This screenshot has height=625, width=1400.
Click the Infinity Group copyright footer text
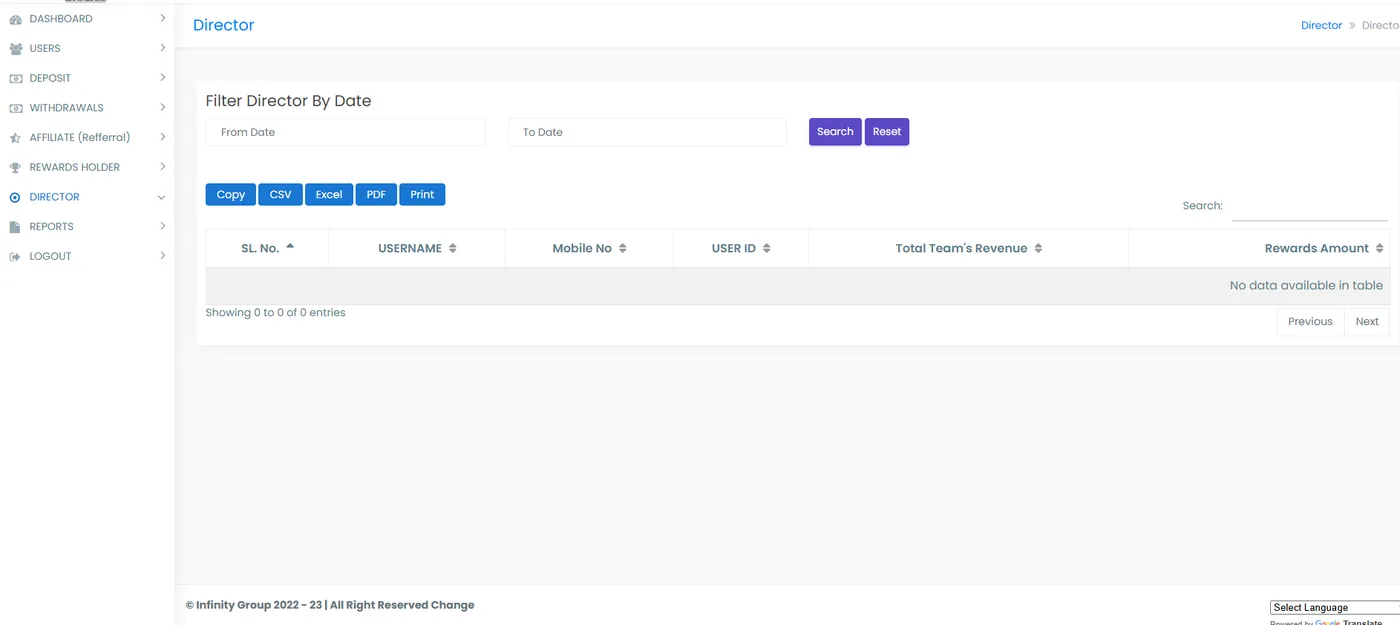tap(330, 605)
